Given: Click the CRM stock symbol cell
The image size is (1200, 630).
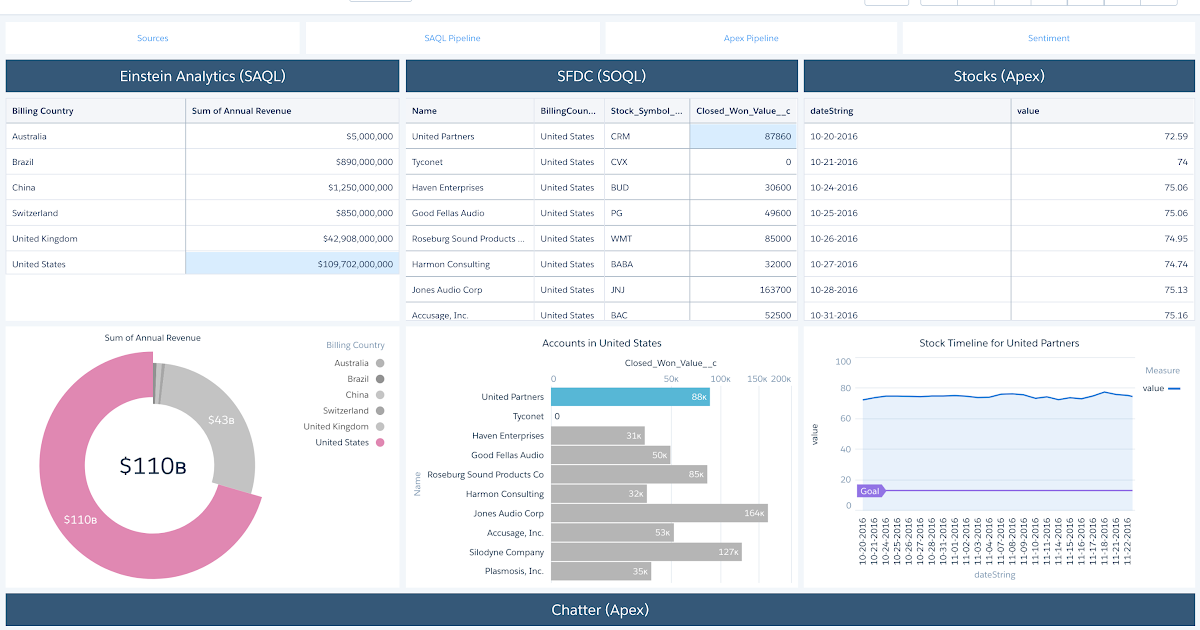Looking at the screenshot, I should coord(647,136).
